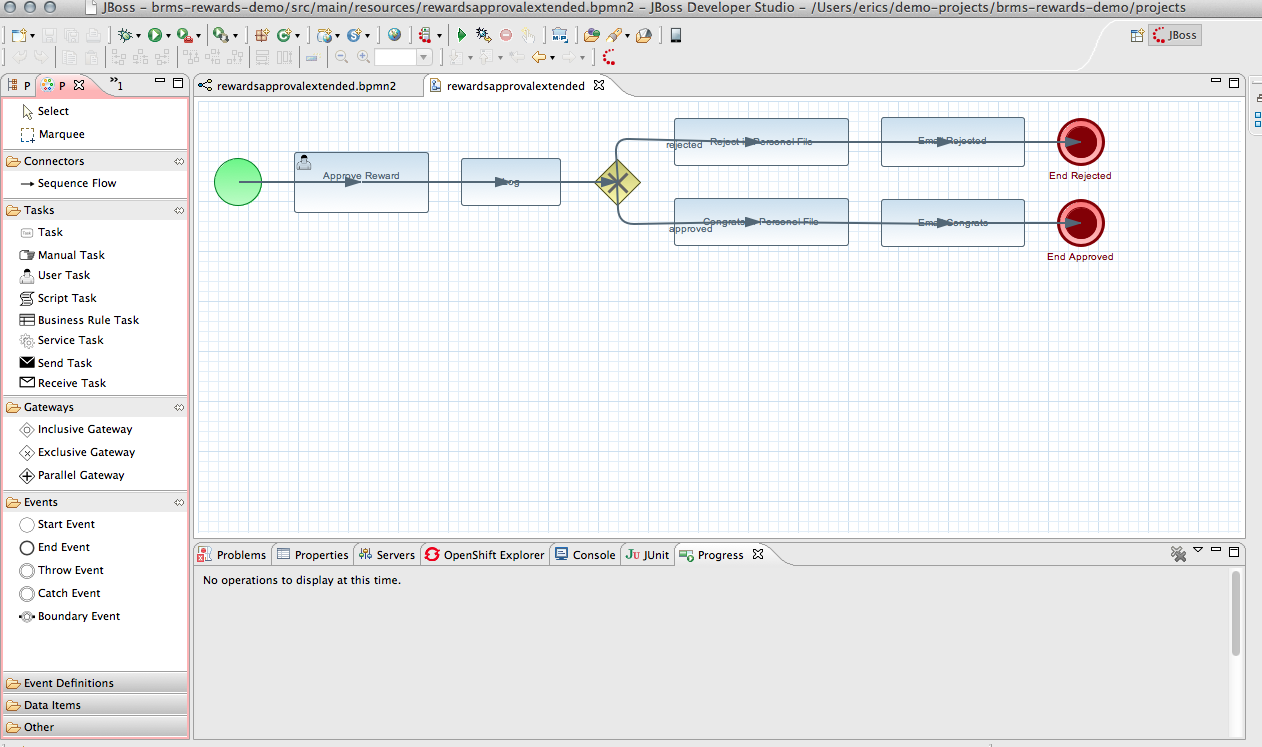Expand the Event Definitions drawer
Image resolution: width=1262 pixels, height=747 pixels.
[95, 683]
